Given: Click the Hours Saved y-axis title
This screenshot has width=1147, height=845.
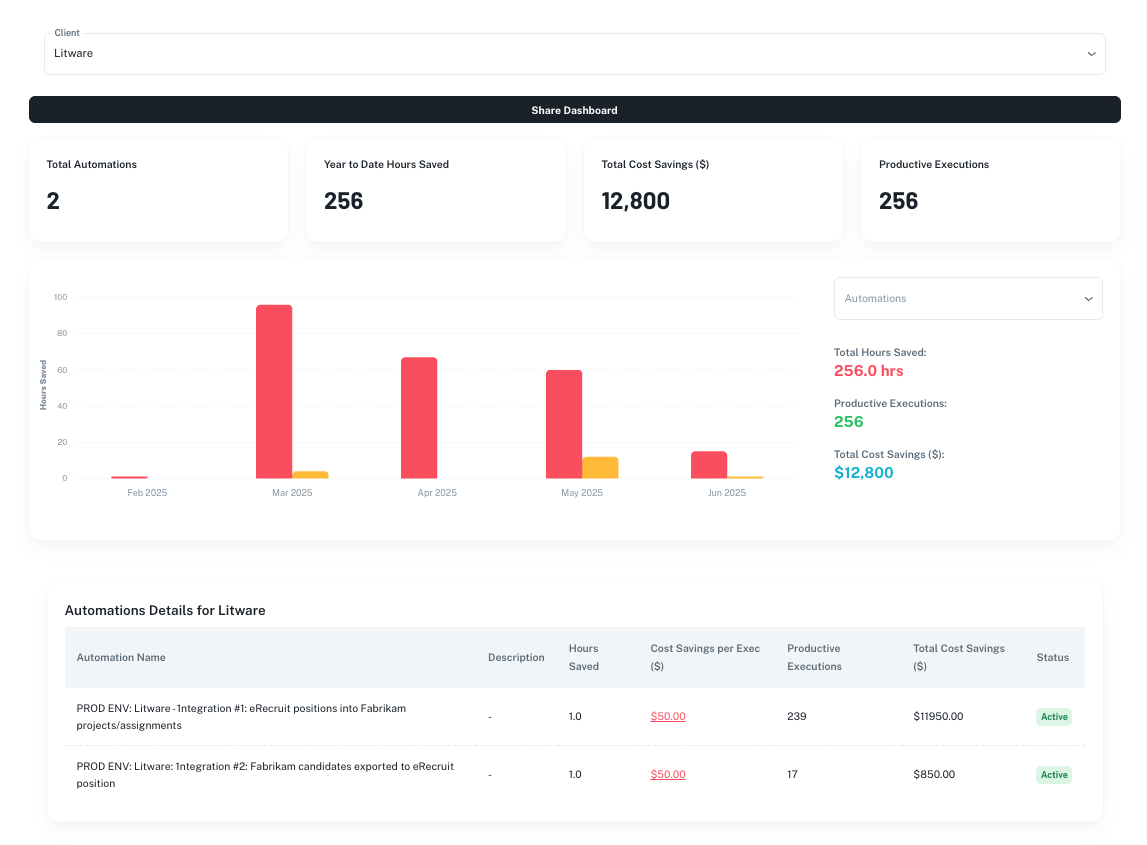Looking at the screenshot, I should click(x=43, y=385).
